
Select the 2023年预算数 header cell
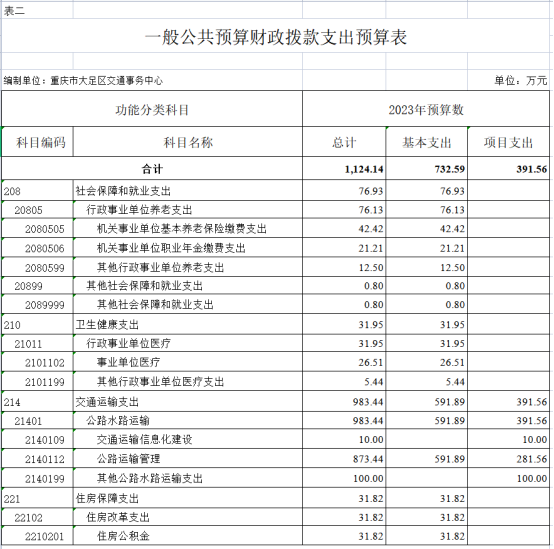coord(426,109)
